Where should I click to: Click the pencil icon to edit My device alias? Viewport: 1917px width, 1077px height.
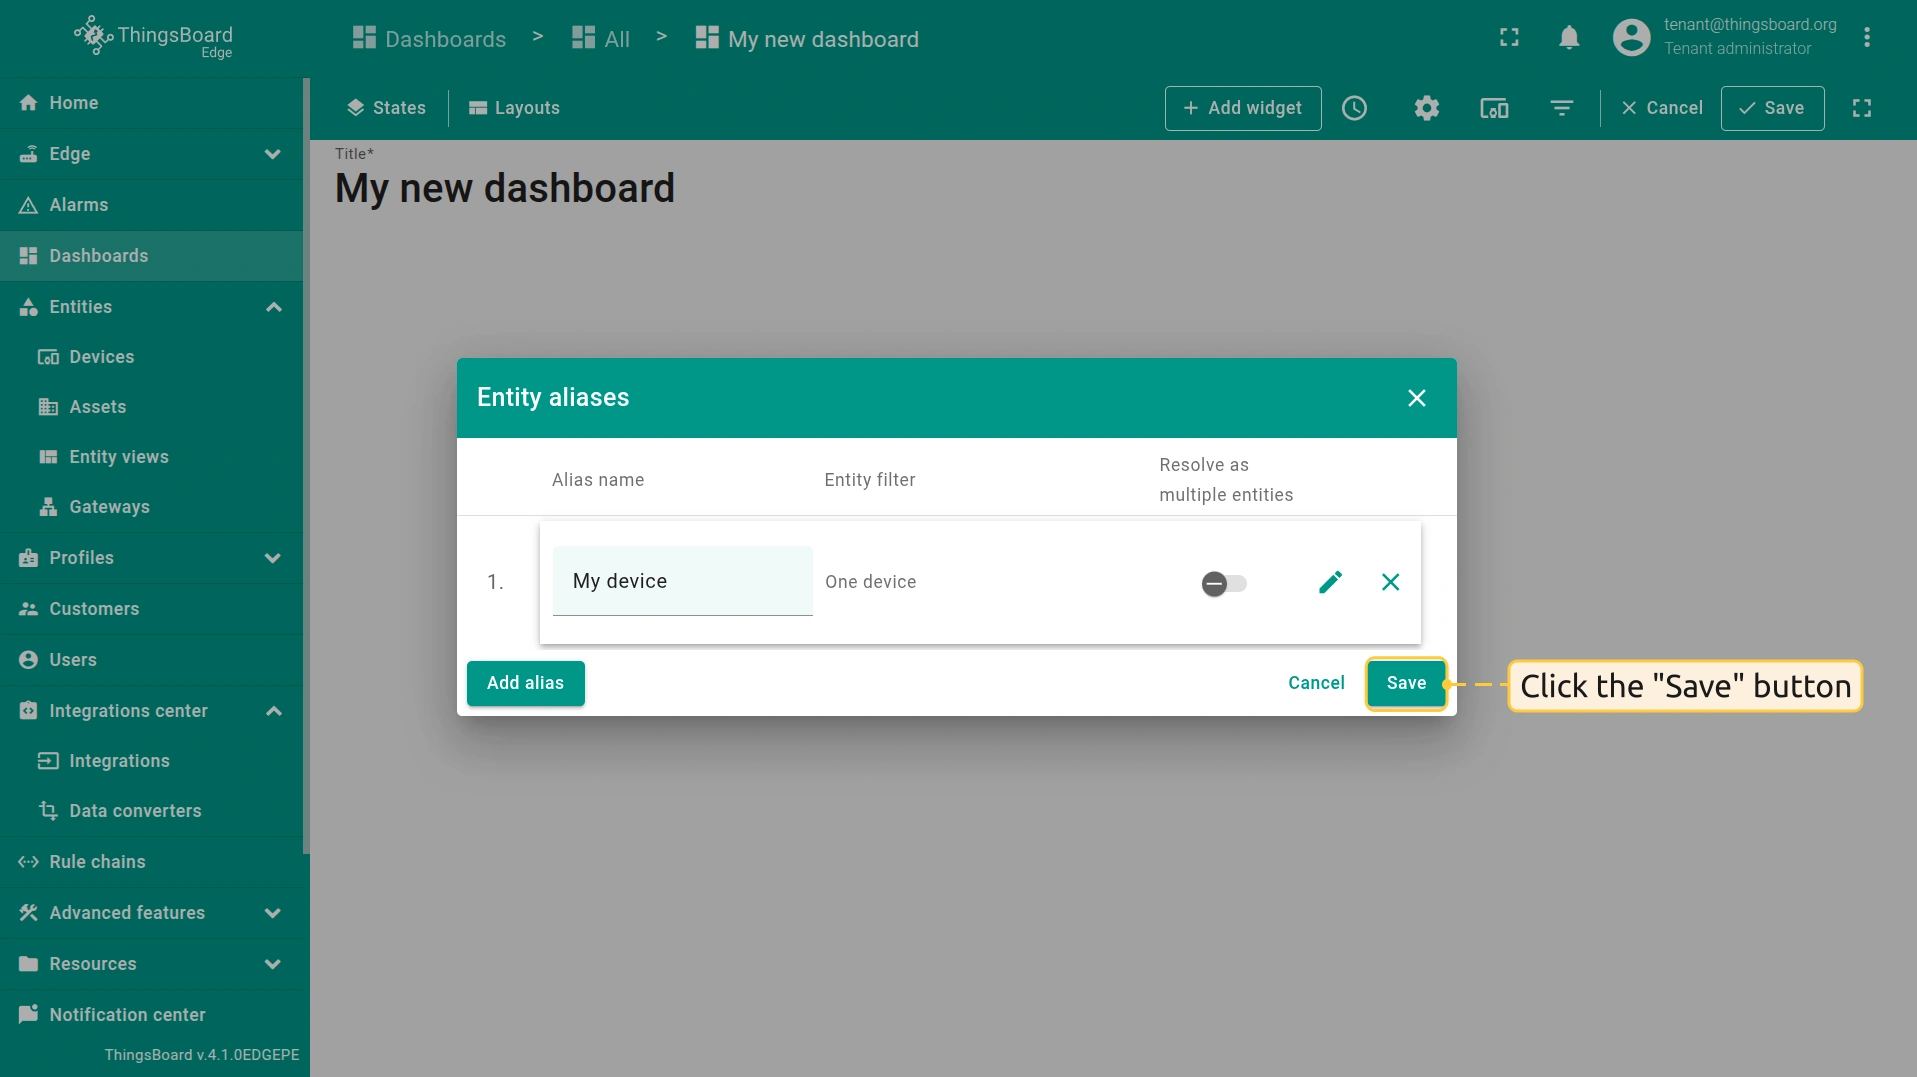tap(1330, 582)
